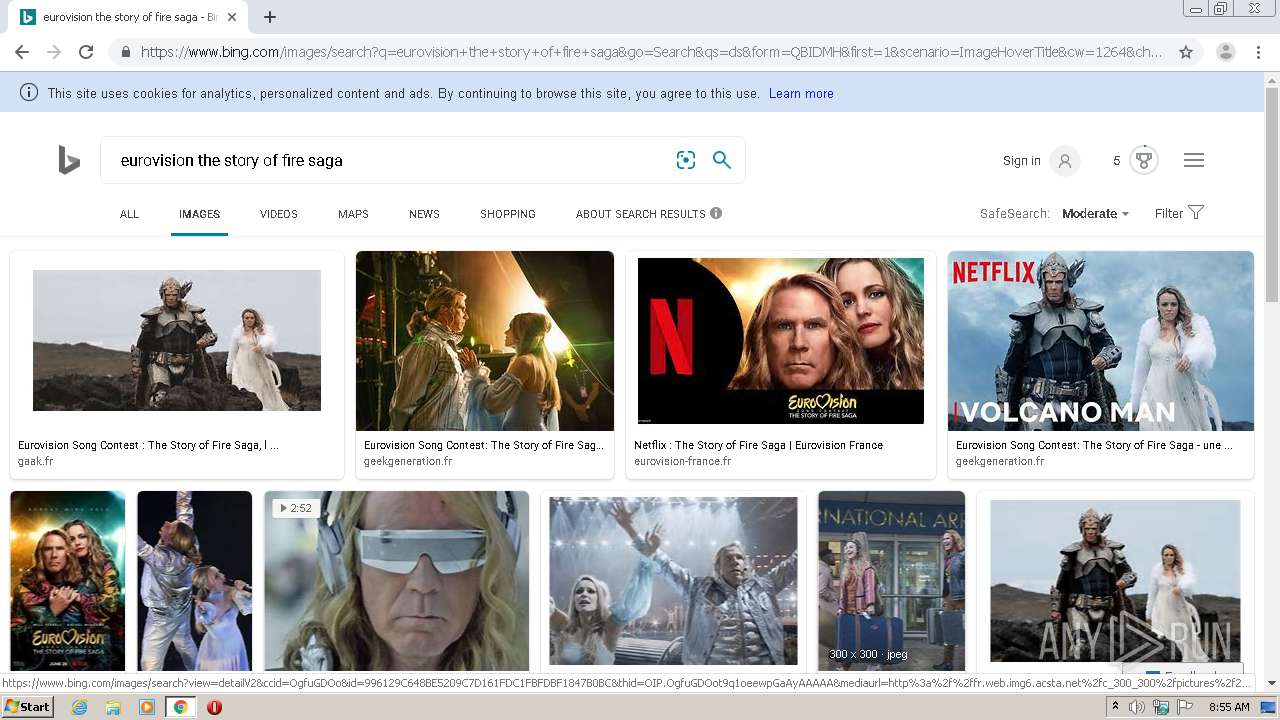Switch to NEWS tab
The width and height of the screenshot is (1280, 720).
point(424,214)
